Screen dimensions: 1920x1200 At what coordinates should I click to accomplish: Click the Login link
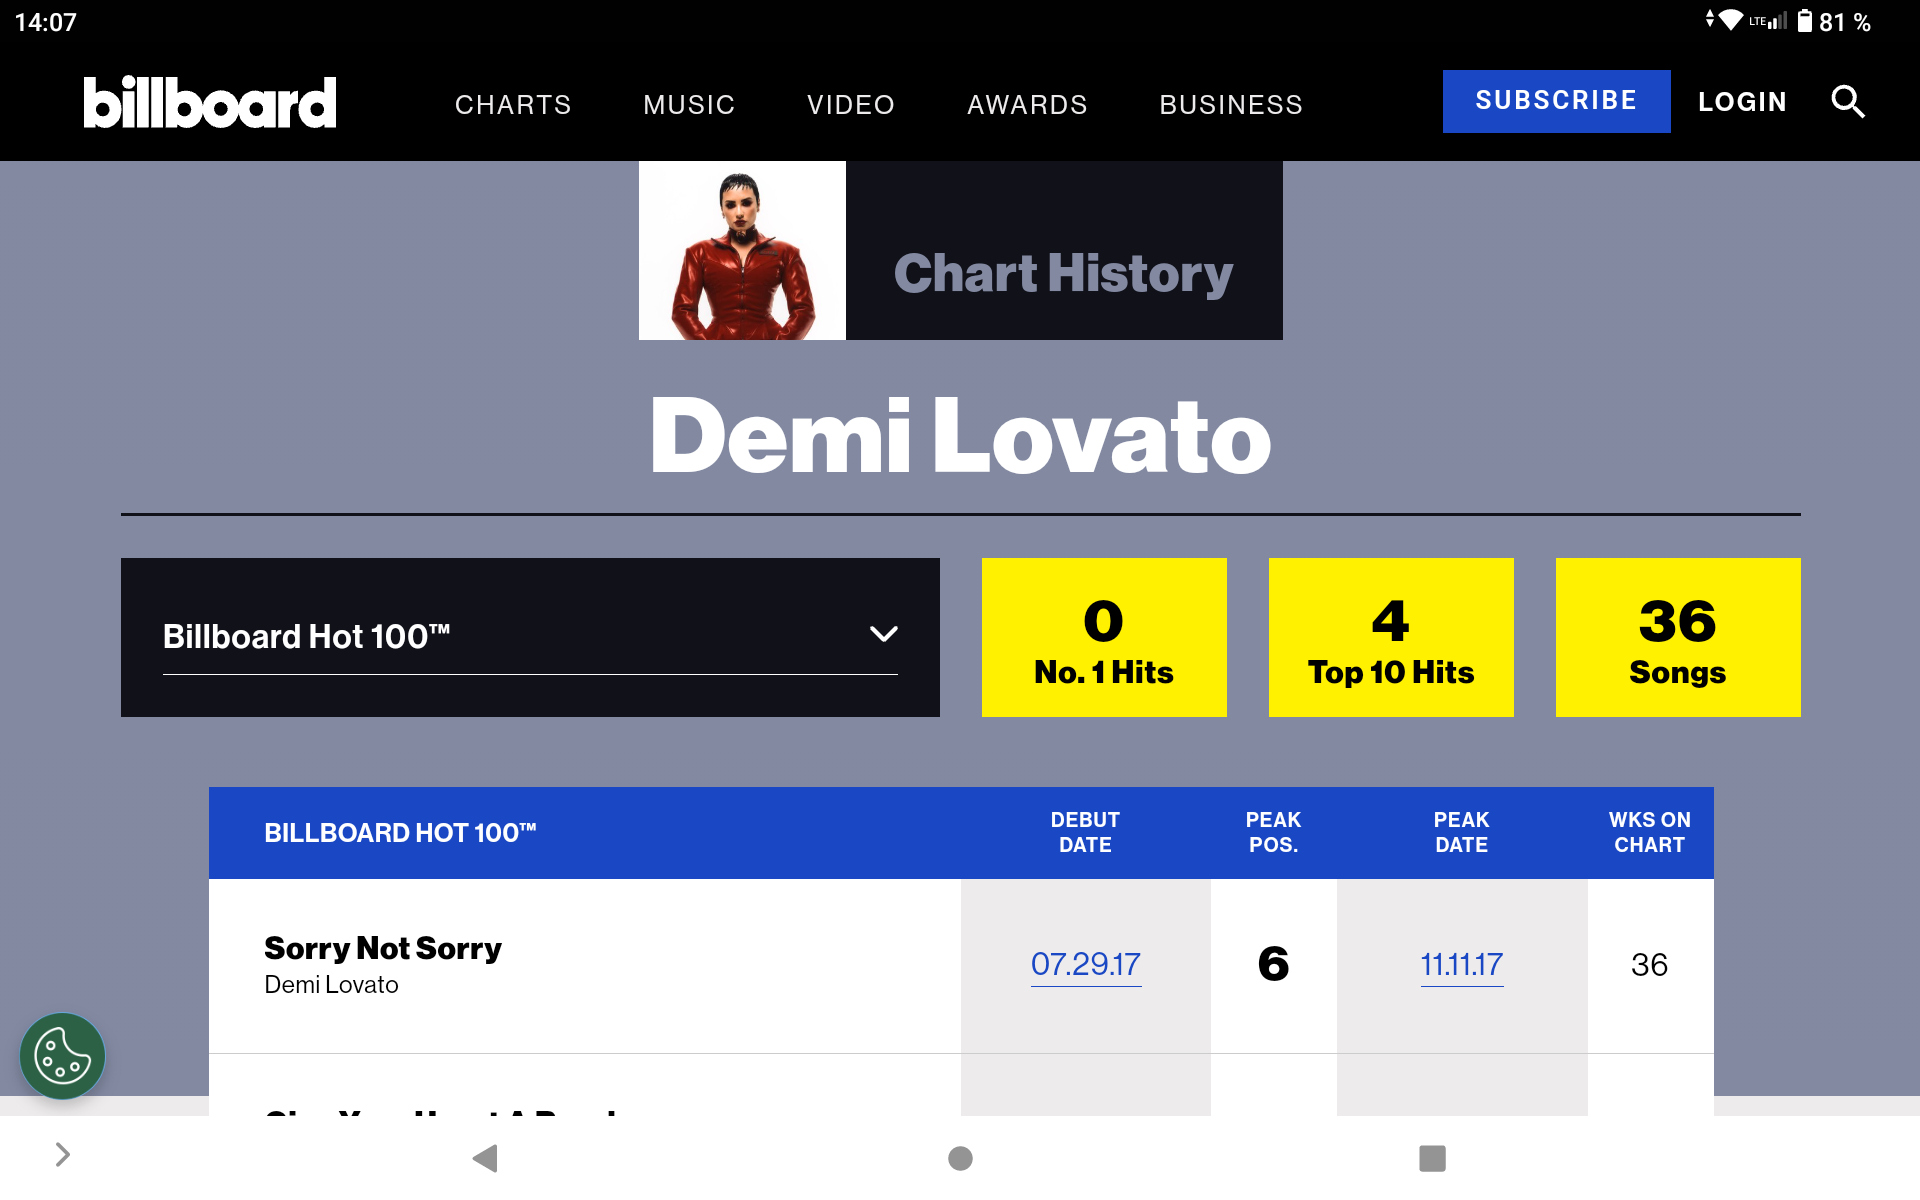1742,102
